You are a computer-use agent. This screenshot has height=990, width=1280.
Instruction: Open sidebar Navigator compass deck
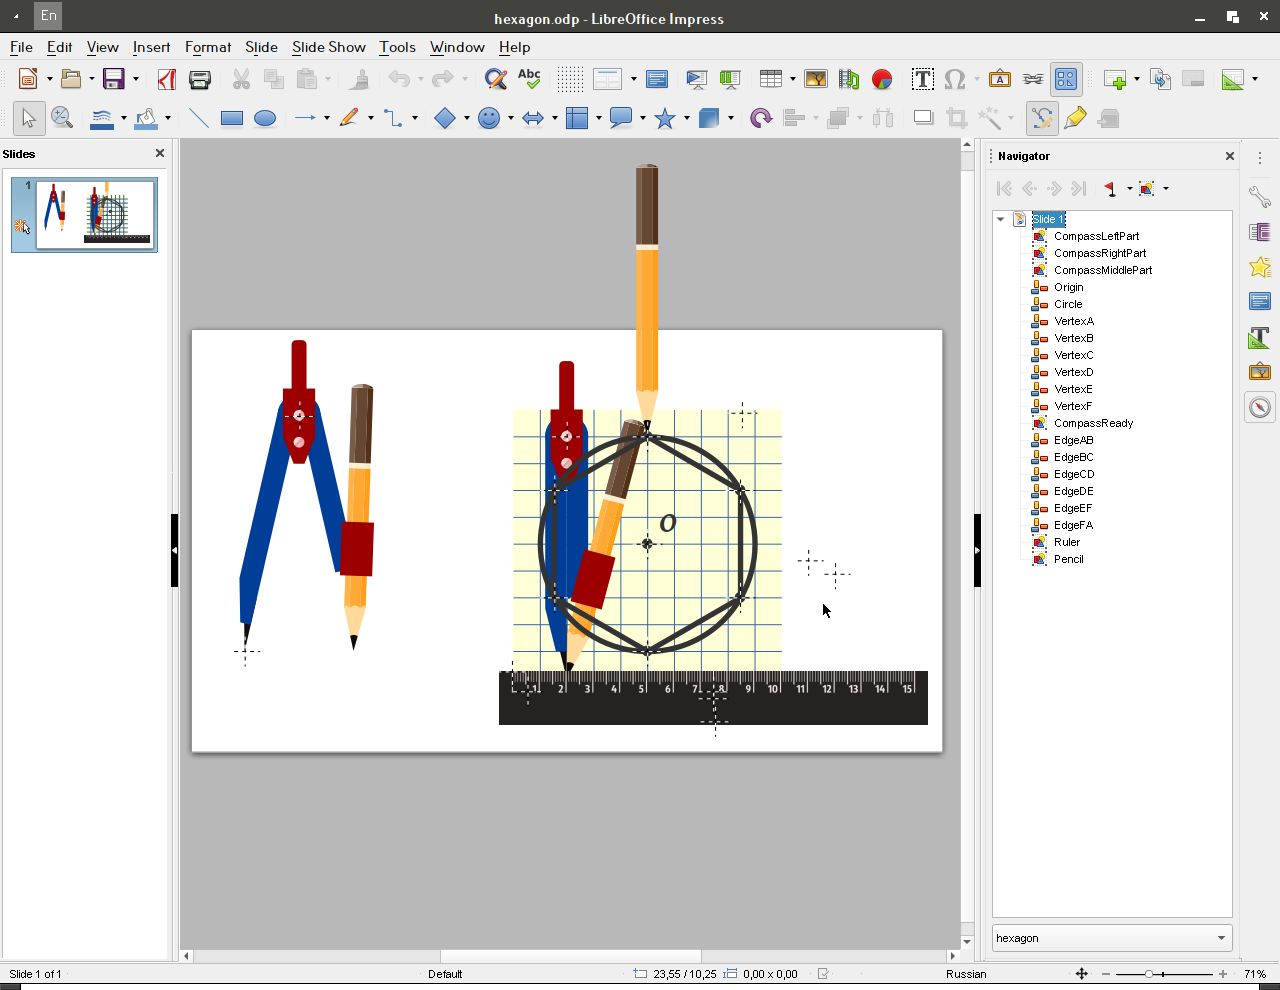[x=1260, y=407]
